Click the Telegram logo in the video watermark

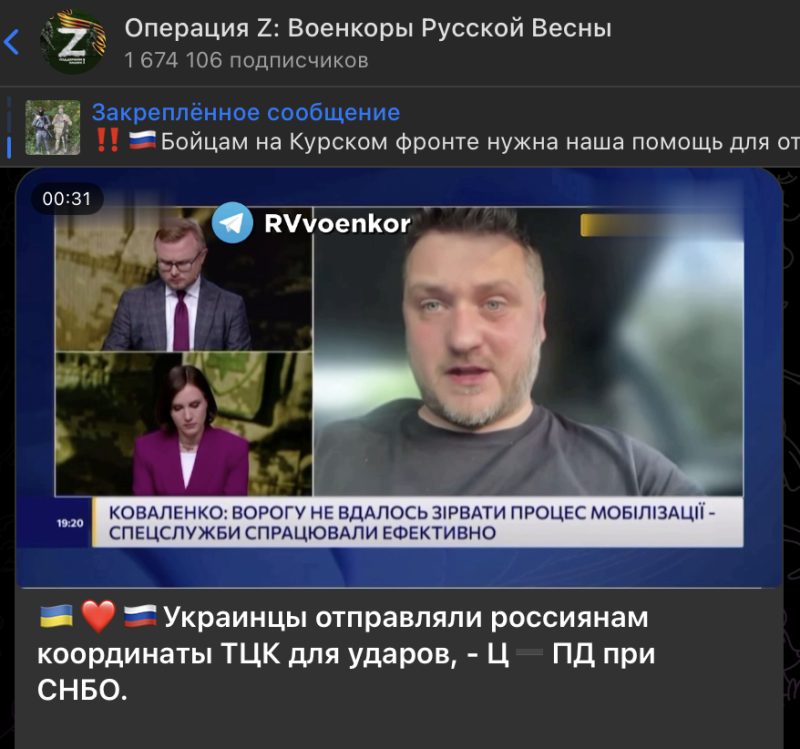pos(232,223)
